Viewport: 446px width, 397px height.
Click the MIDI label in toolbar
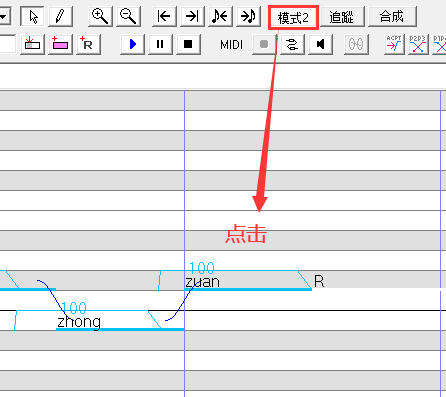pos(231,44)
